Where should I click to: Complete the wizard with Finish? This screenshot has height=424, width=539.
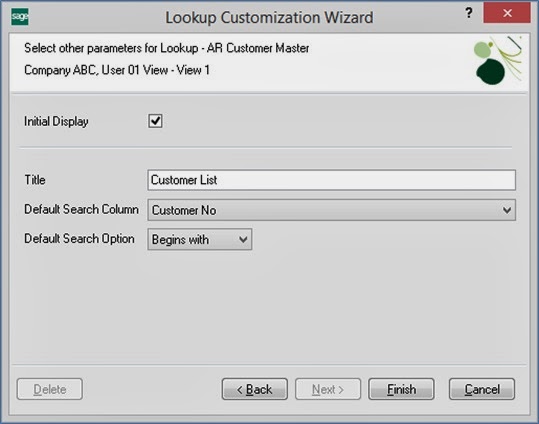[x=402, y=389]
